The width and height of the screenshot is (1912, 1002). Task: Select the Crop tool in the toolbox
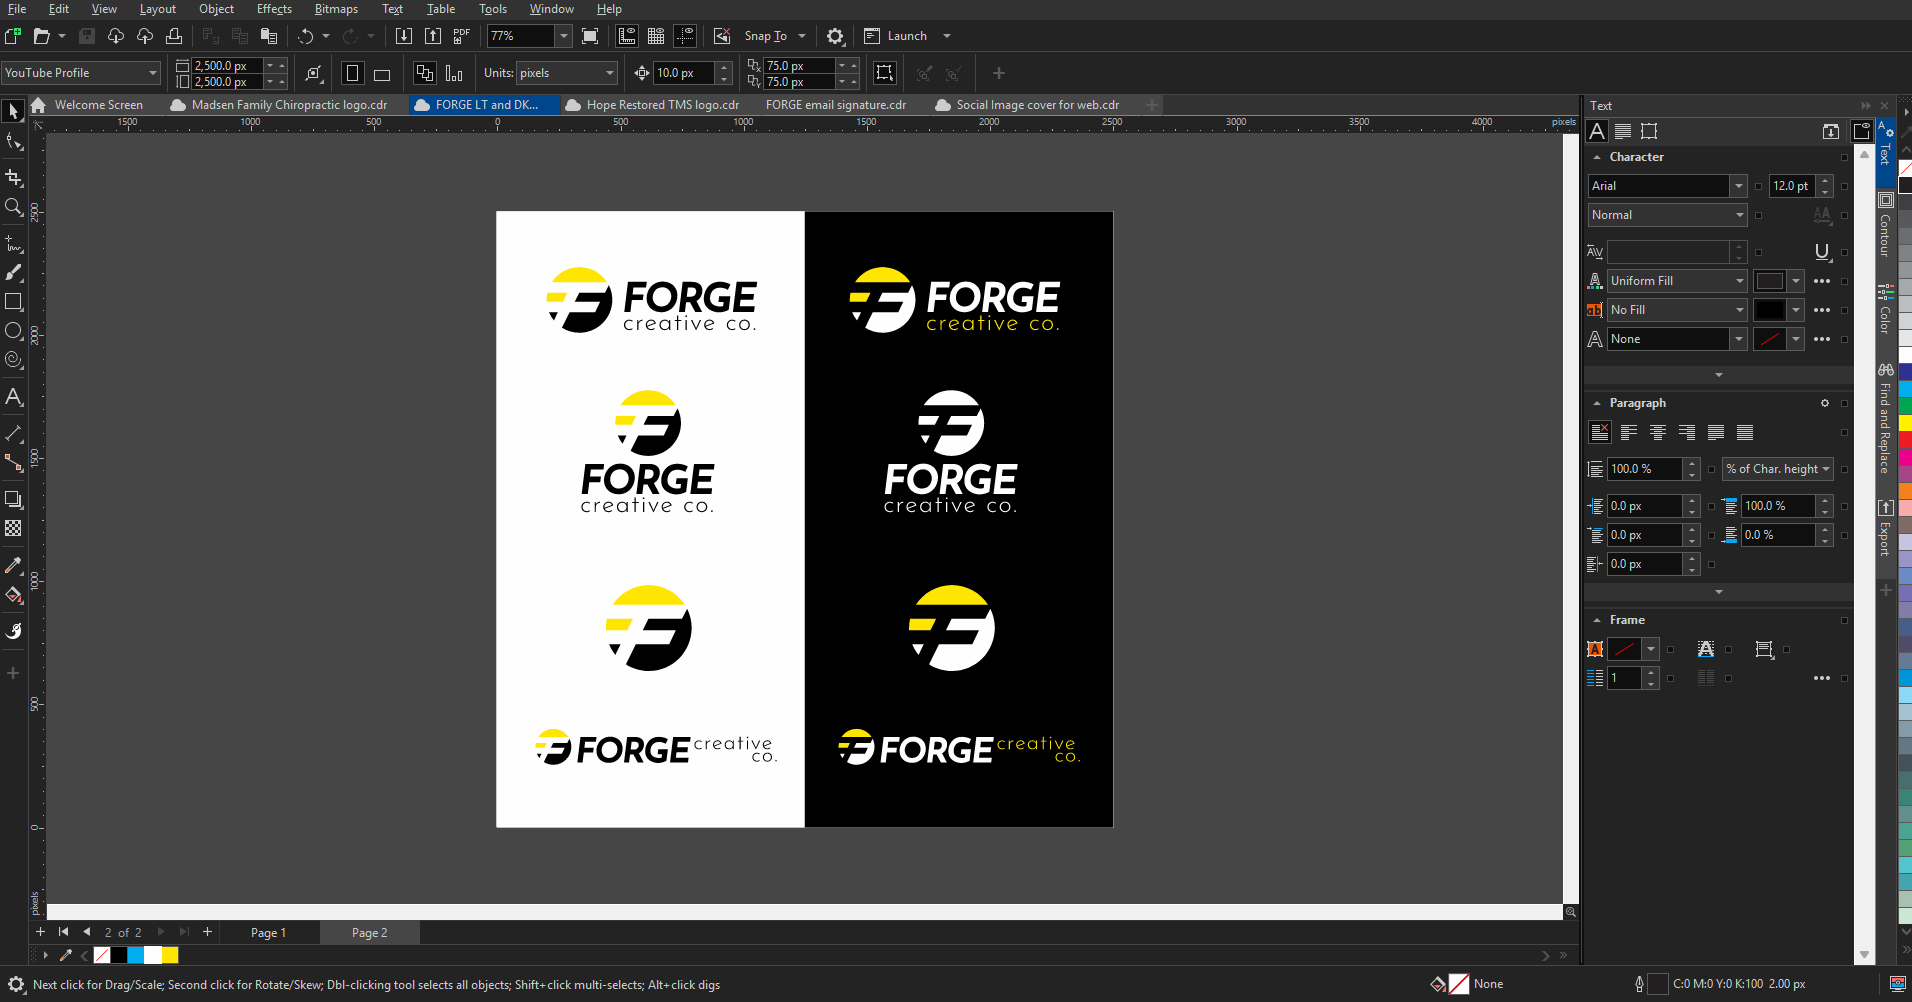pyautogui.click(x=14, y=177)
